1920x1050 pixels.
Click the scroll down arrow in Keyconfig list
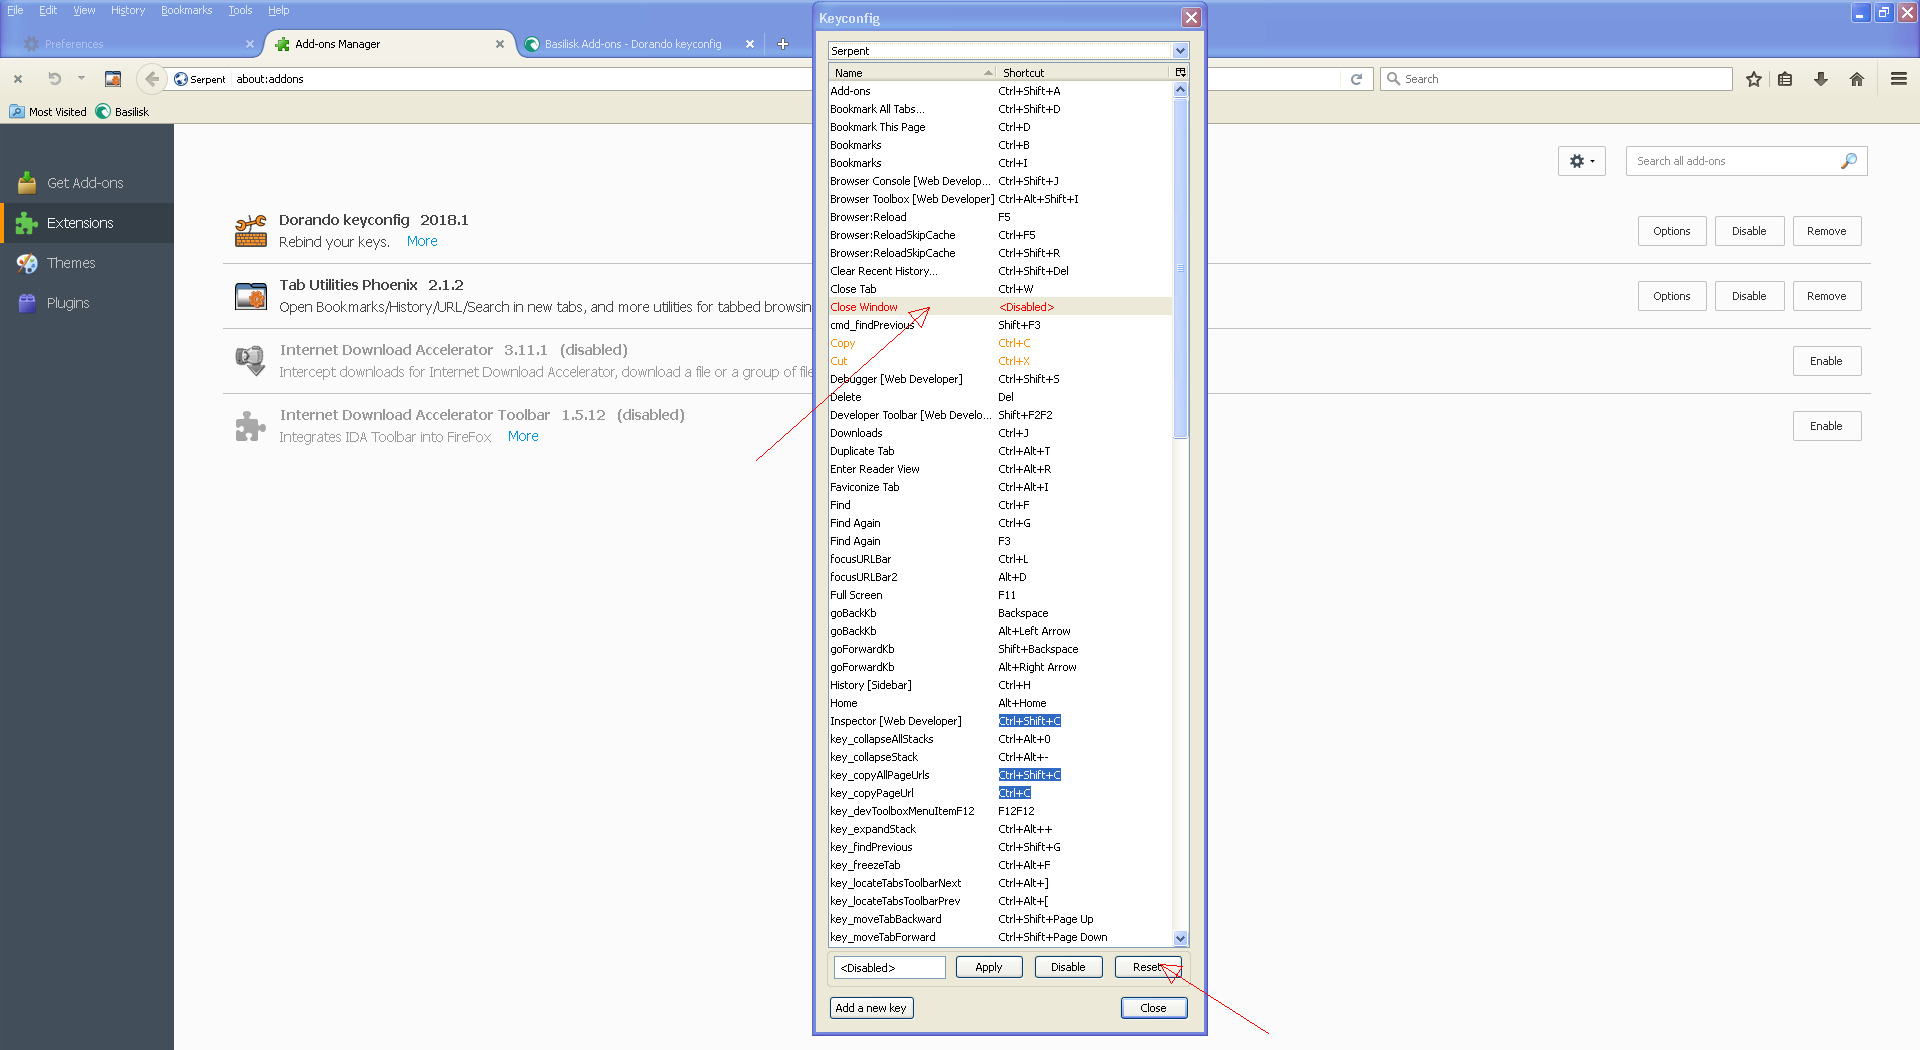pyautogui.click(x=1180, y=938)
